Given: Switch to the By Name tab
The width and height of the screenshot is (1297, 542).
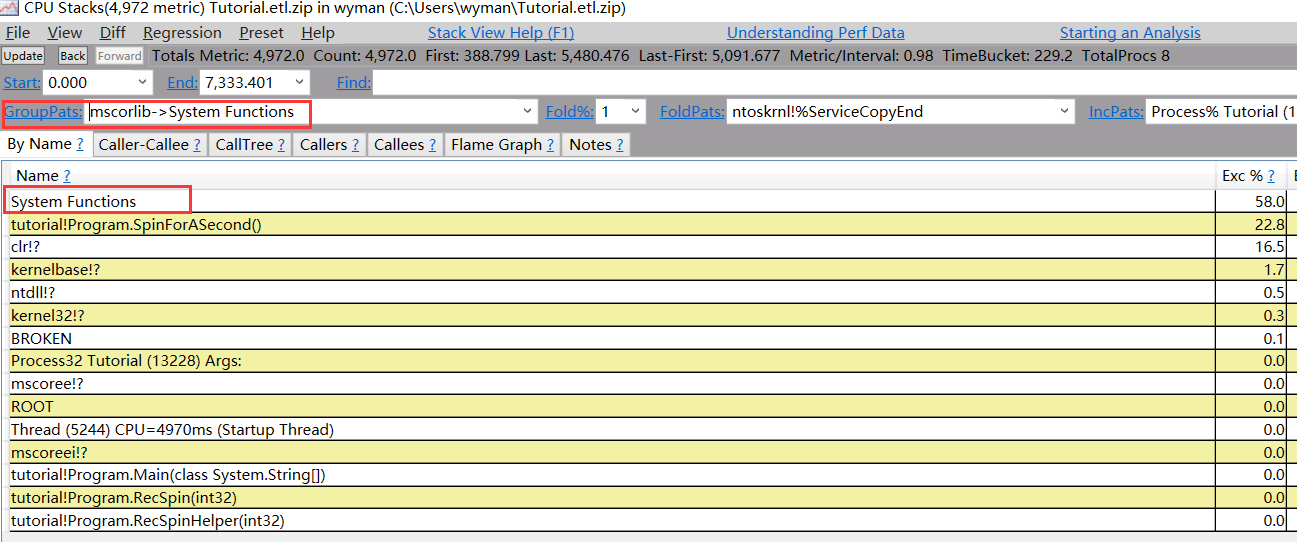Looking at the screenshot, I should pos(46,144).
